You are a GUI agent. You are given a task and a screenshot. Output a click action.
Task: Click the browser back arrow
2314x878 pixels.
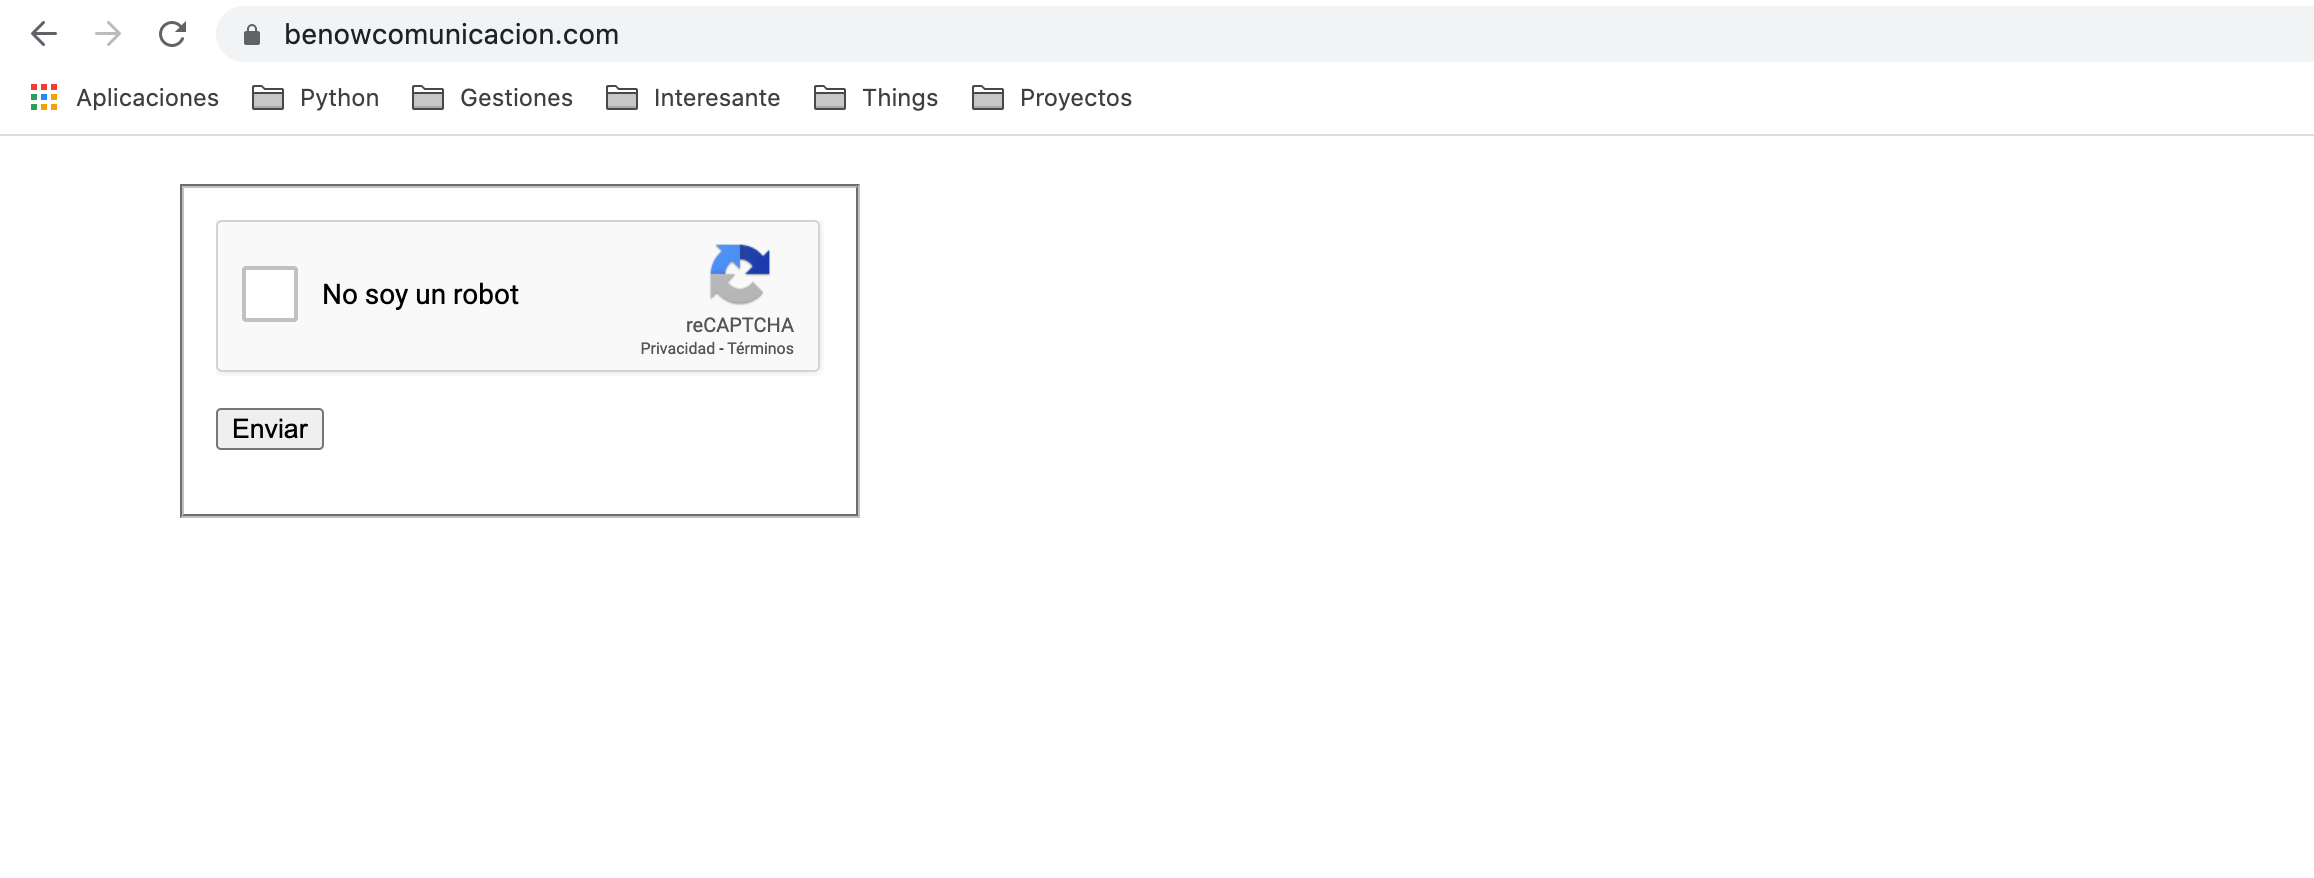(44, 34)
